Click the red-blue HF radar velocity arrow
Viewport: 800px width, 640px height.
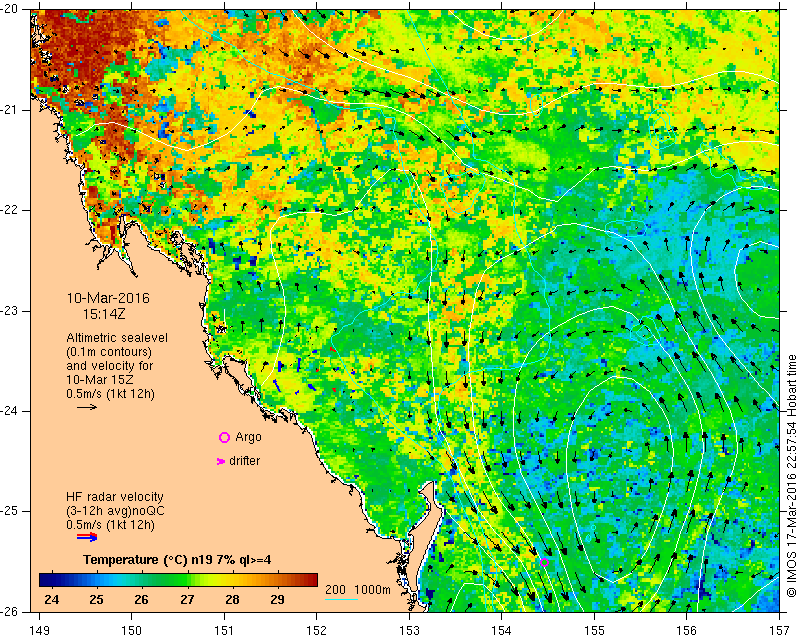tap(87, 536)
